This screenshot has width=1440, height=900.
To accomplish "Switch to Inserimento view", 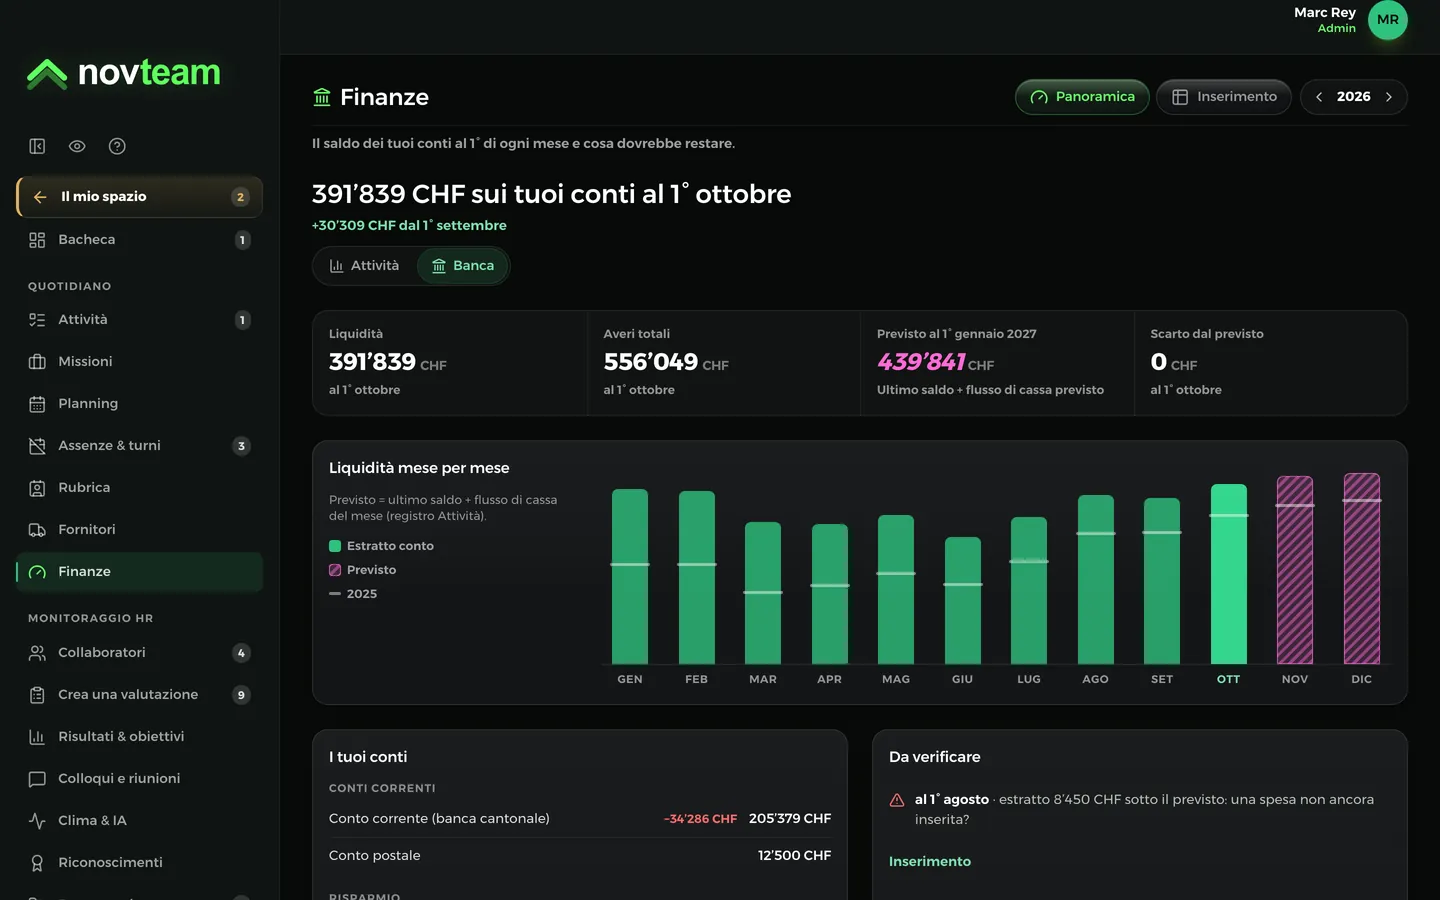I will (x=1224, y=97).
